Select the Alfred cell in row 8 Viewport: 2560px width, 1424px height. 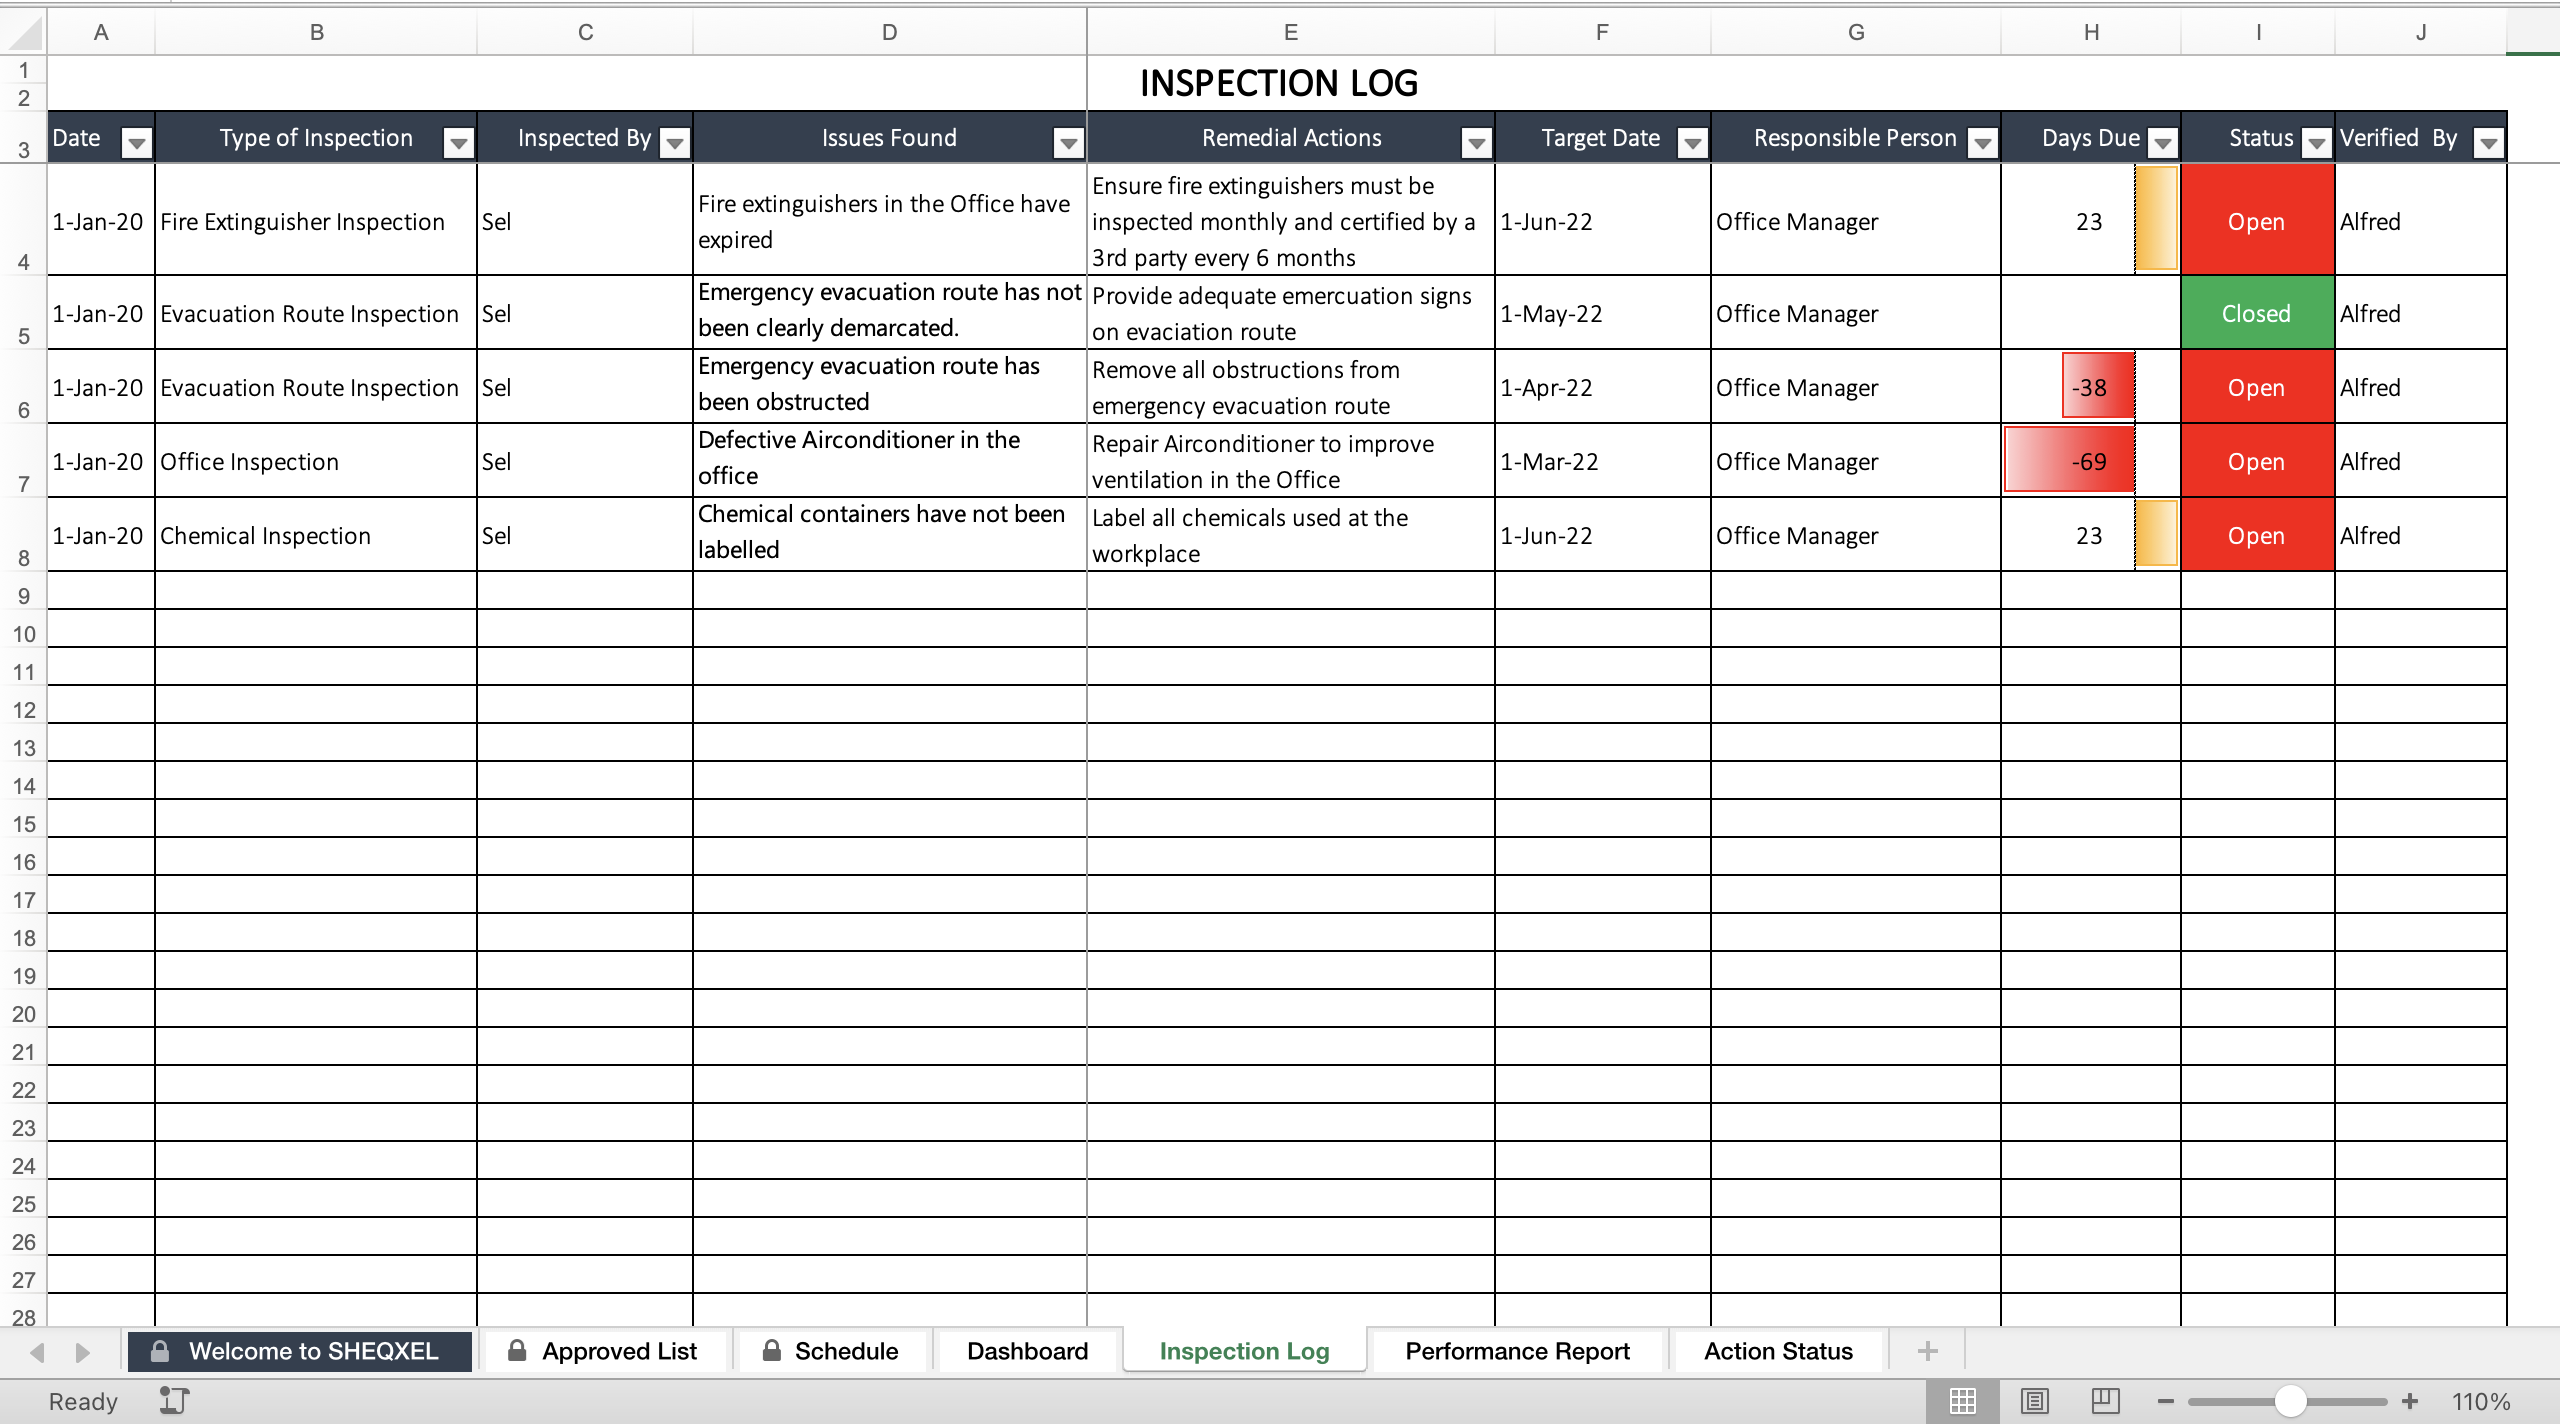2420,535
